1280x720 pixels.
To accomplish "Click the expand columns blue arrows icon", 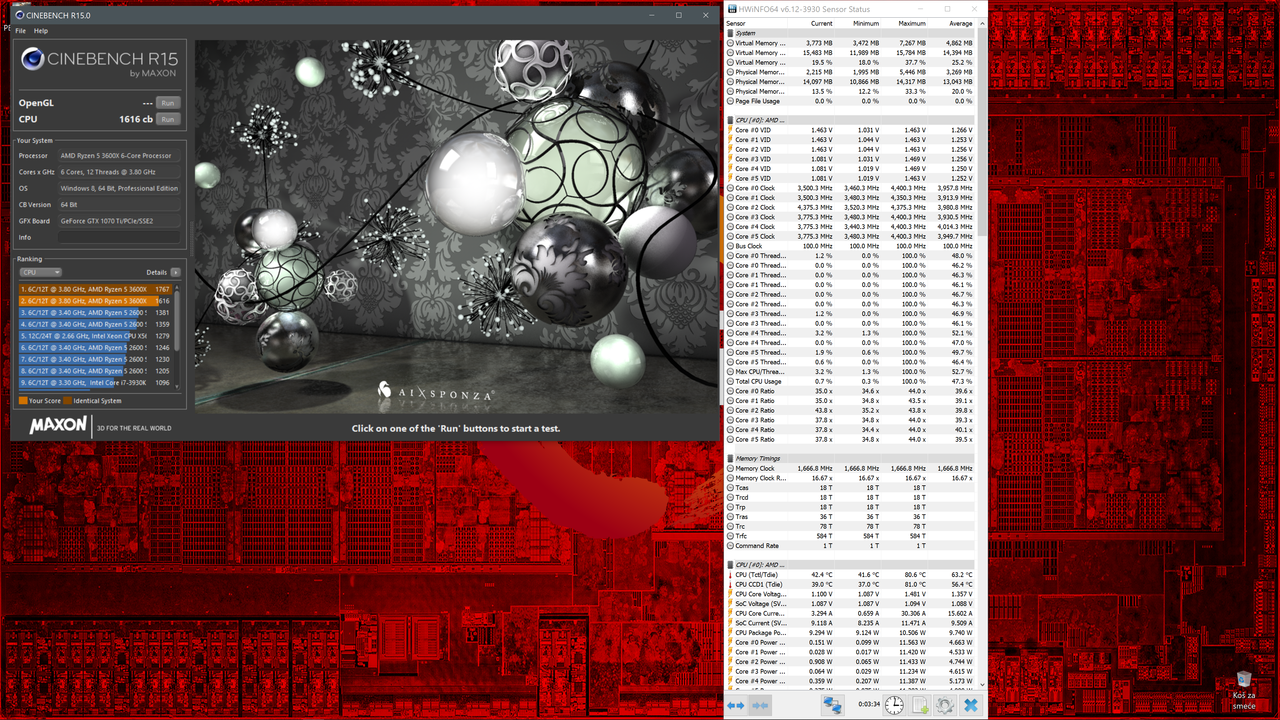I will pos(736,705).
